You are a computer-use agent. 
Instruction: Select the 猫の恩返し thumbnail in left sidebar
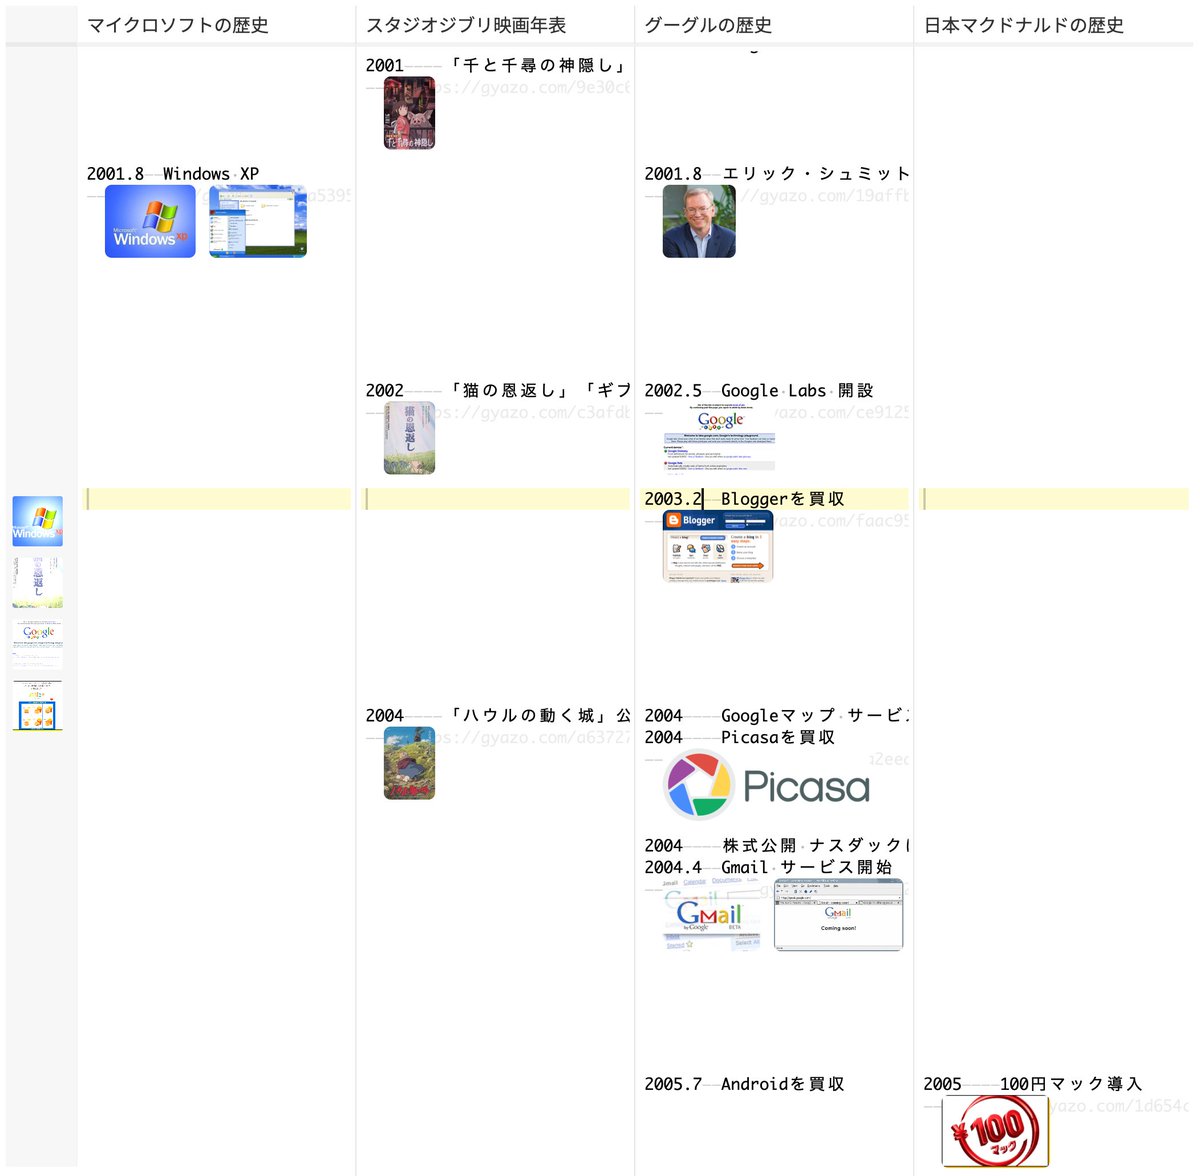(x=38, y=582)
